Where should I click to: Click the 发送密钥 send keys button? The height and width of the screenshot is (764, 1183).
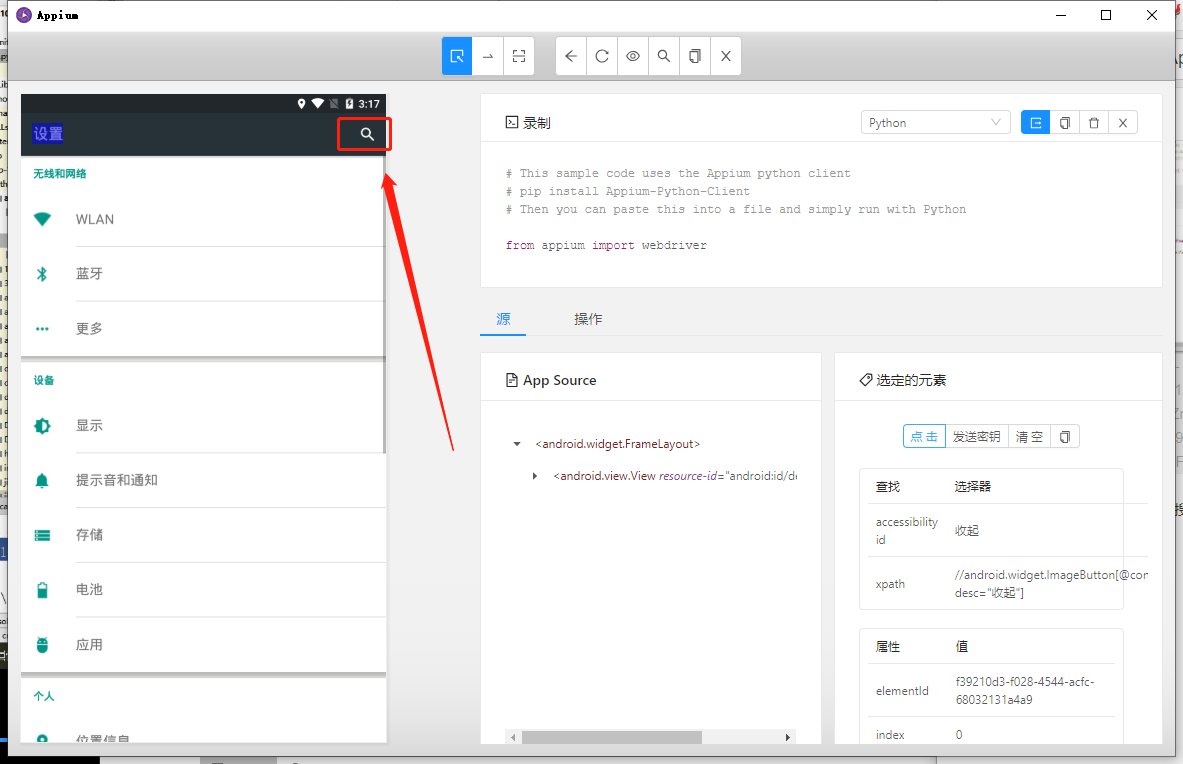[x=976, y=437]
